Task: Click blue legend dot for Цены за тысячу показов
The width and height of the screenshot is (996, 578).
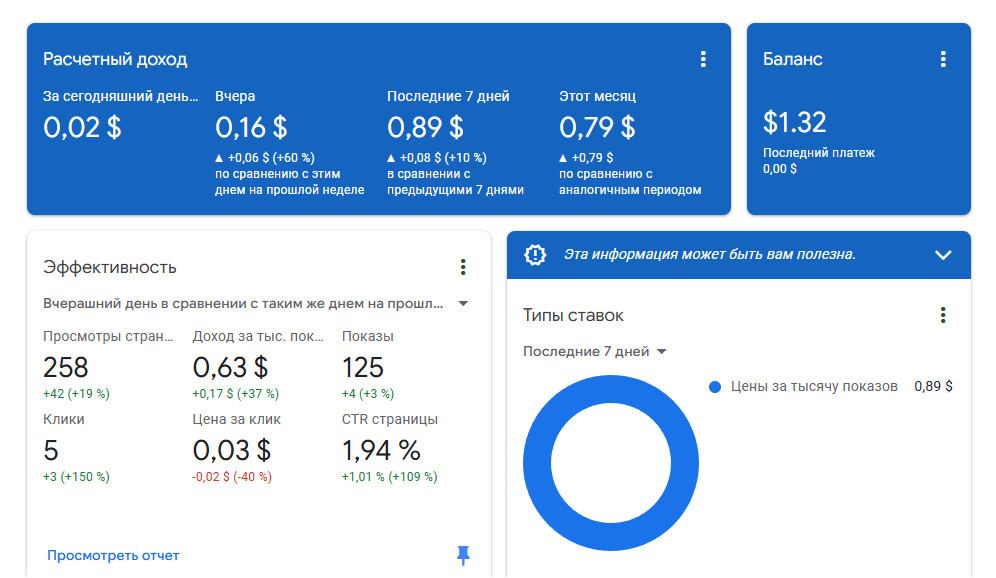Action: 714,386
